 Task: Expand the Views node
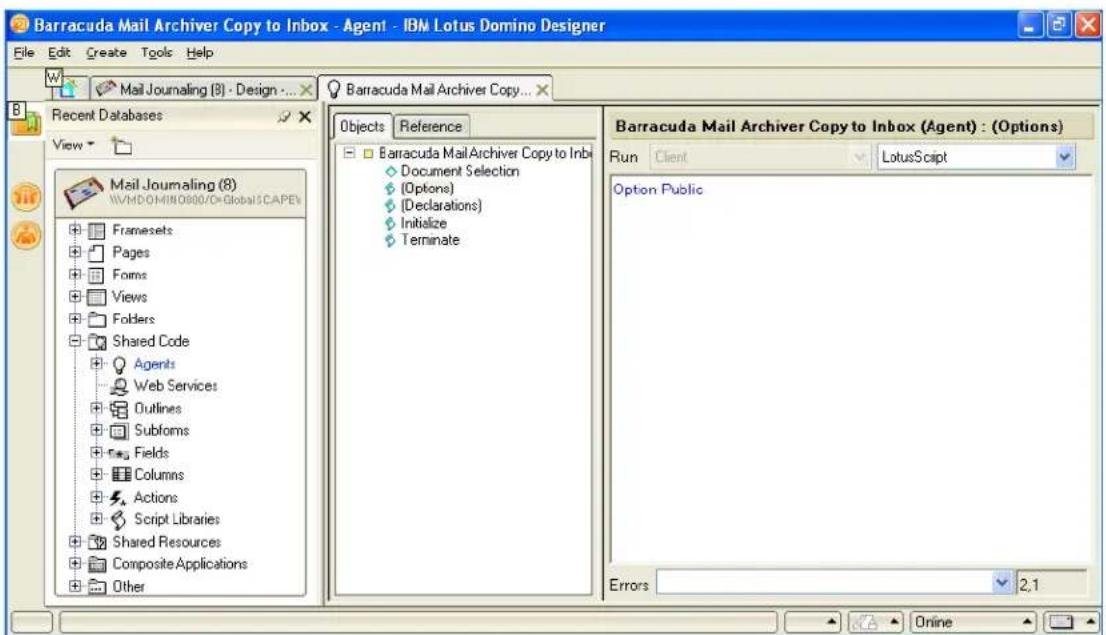(x=75, y=296)
